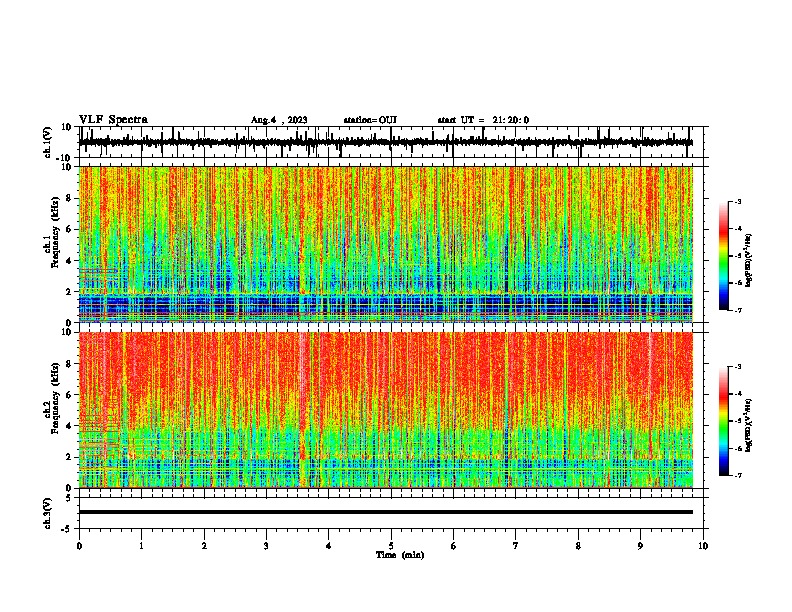Click the ch.1 color bar log(PSD) unit label

click(x=749, y=261)
